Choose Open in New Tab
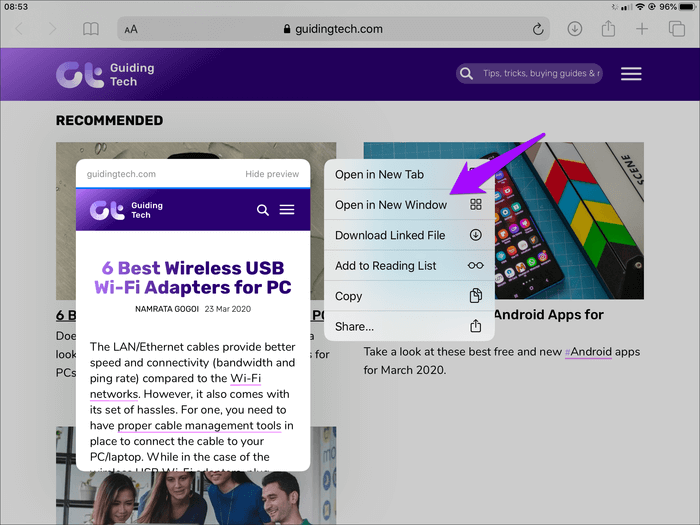Screen dimensions: 700x525 pyautogui.click(x=409, y=175)
